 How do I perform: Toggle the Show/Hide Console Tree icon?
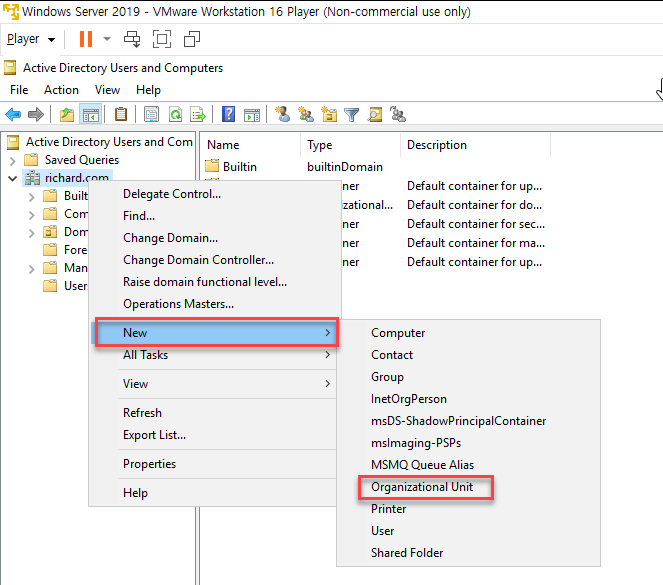[x=90, y=114]
